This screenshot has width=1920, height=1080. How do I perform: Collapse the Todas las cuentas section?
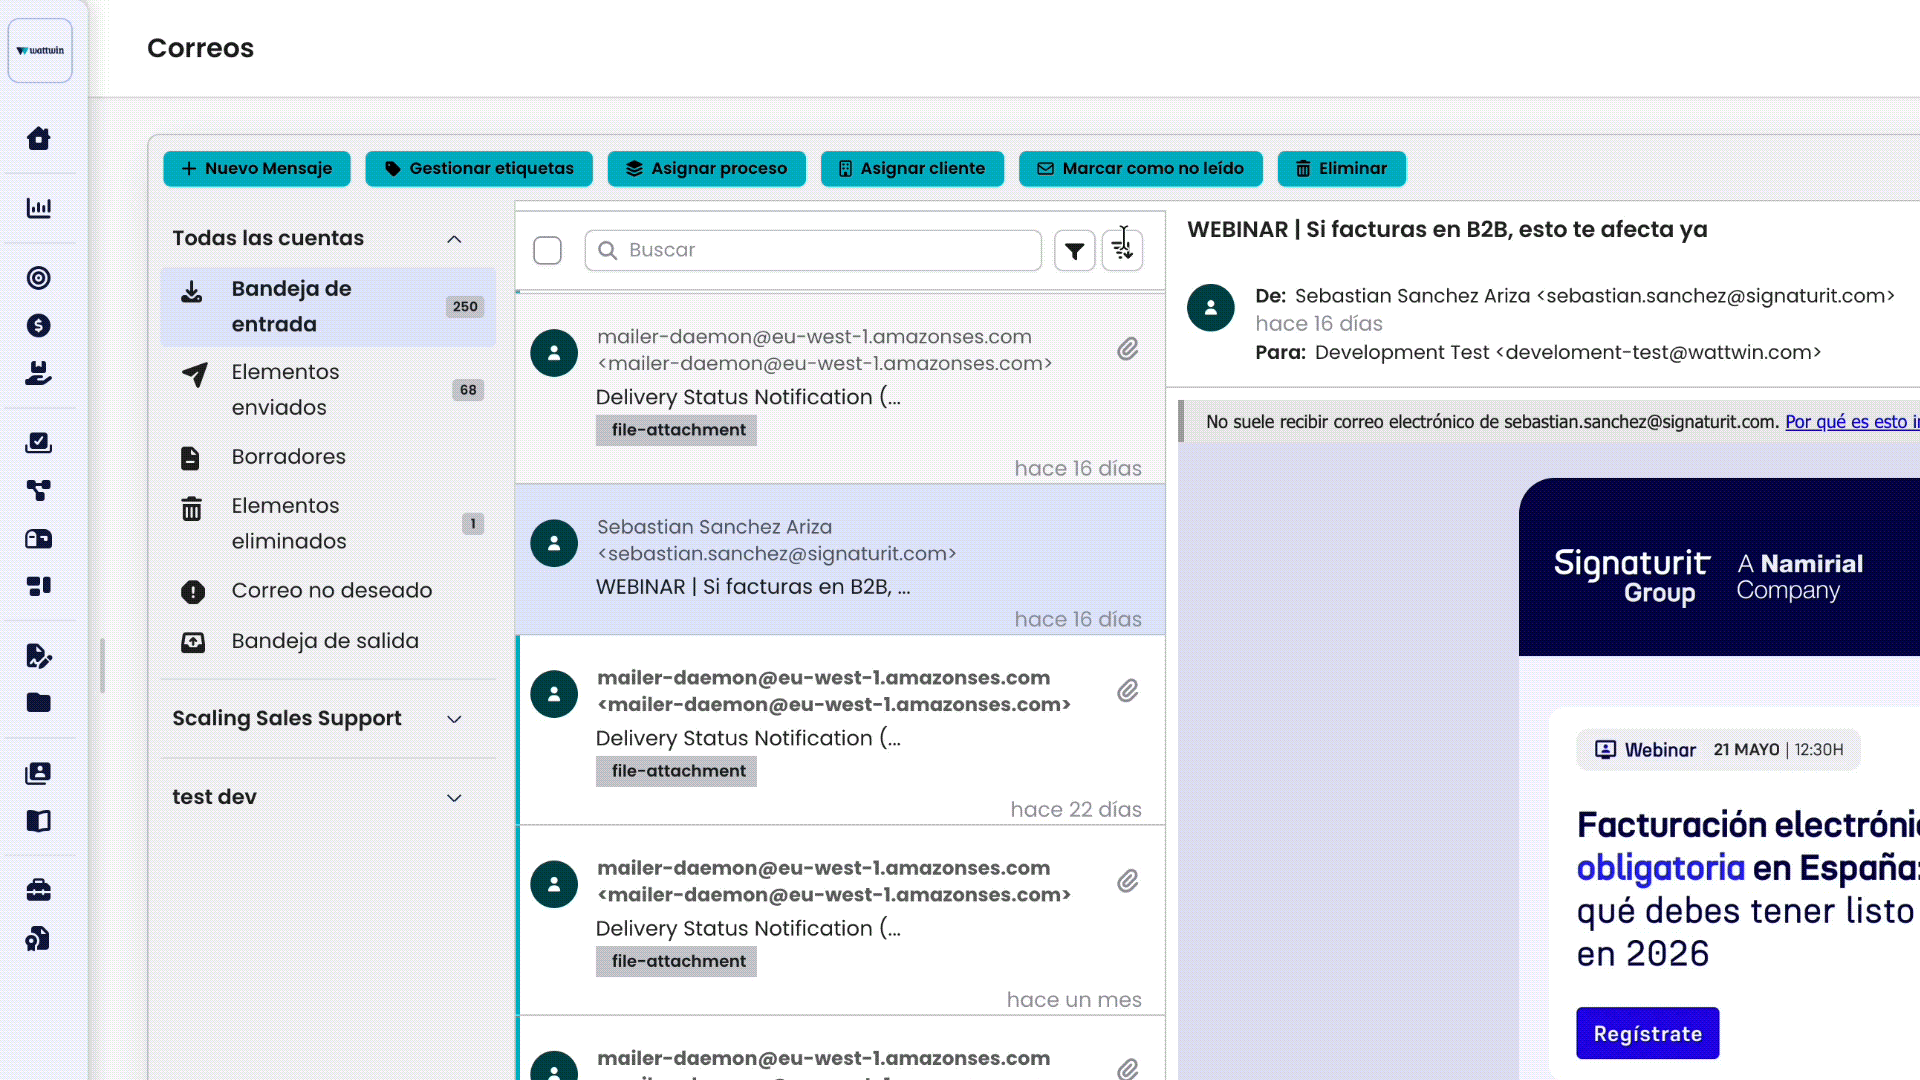(454, 239)
